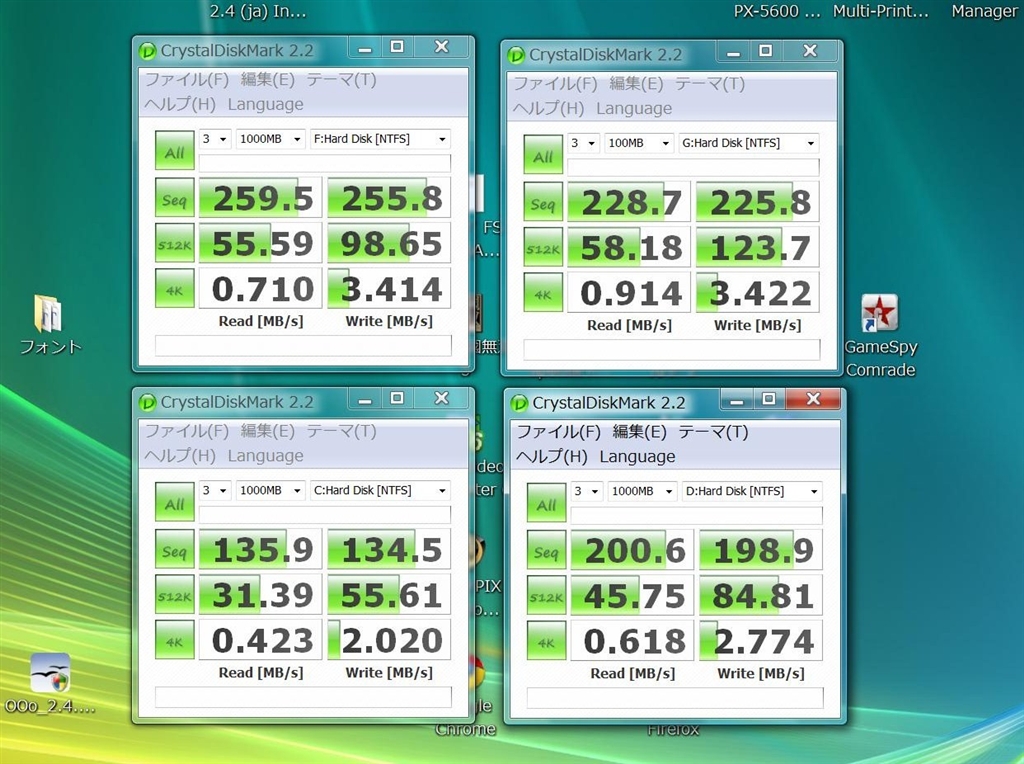The image size is (1024, 764).
Task: Select the フォント folder desktop icon
Action: point(50,325)
